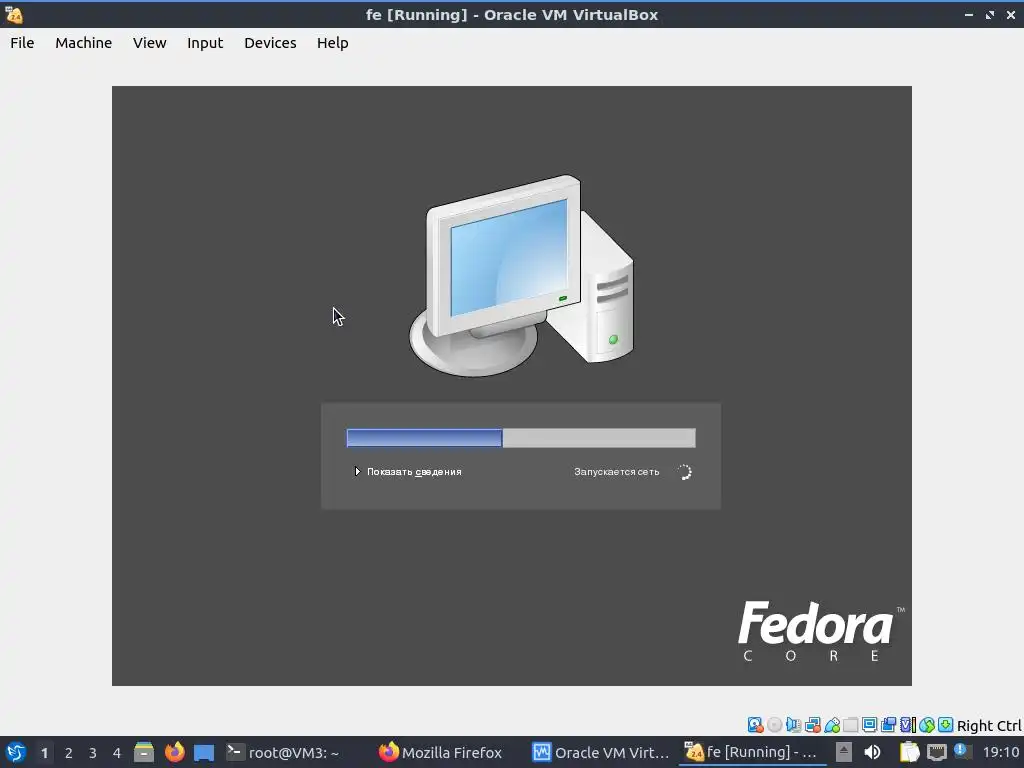Click the show desktop icon
The width and height of the screenshot is (1024, 768).
tap(204, 753)
